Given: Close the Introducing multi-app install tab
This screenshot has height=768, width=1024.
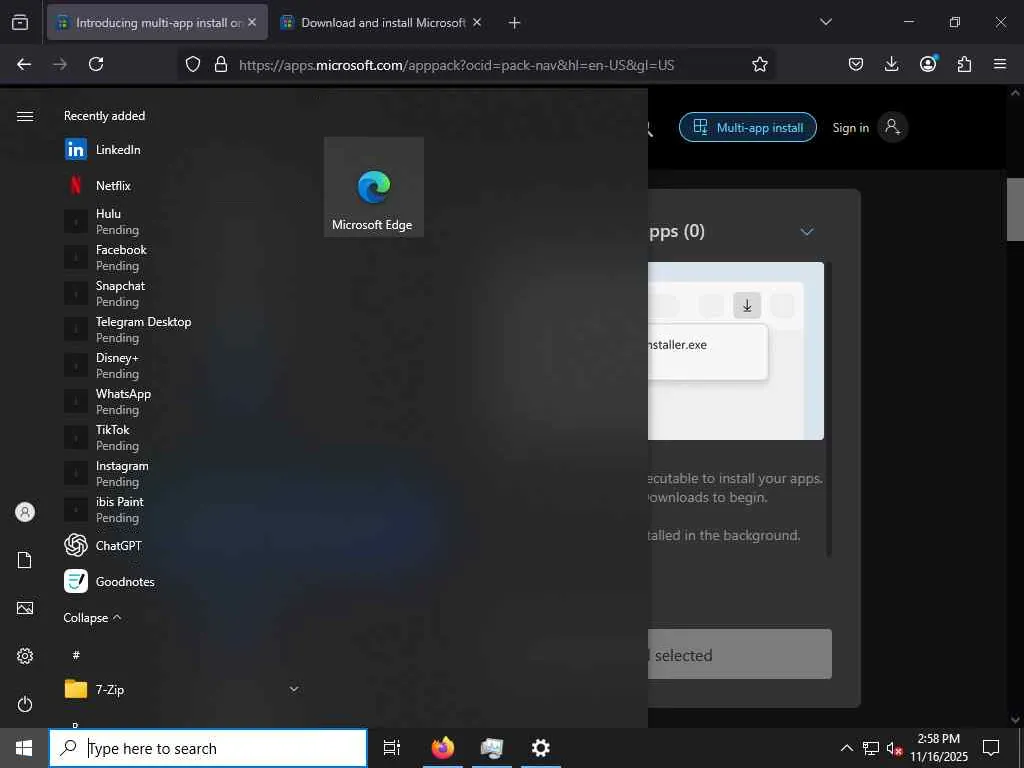Looking at the screenshot, I should (252, 22).
